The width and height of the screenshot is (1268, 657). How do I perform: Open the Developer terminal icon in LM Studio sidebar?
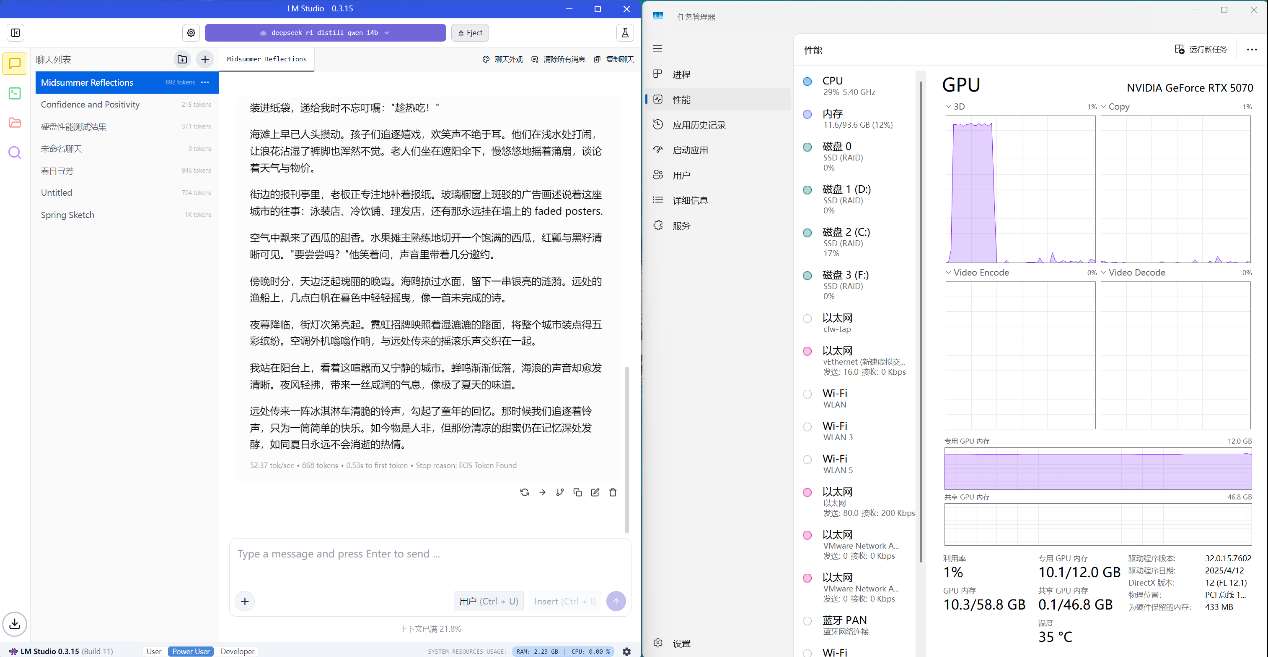[x=14, y=93]
